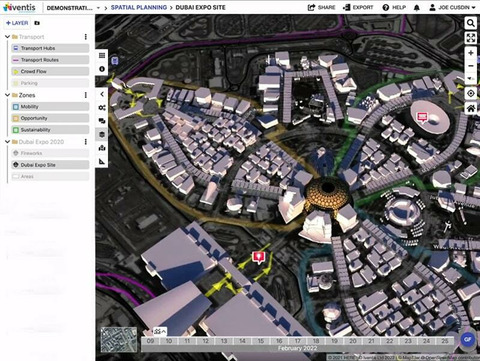Image resolution: width=480 pixels, height=361 pixels.
Task: Open the info panel icon
Action: 102,69
